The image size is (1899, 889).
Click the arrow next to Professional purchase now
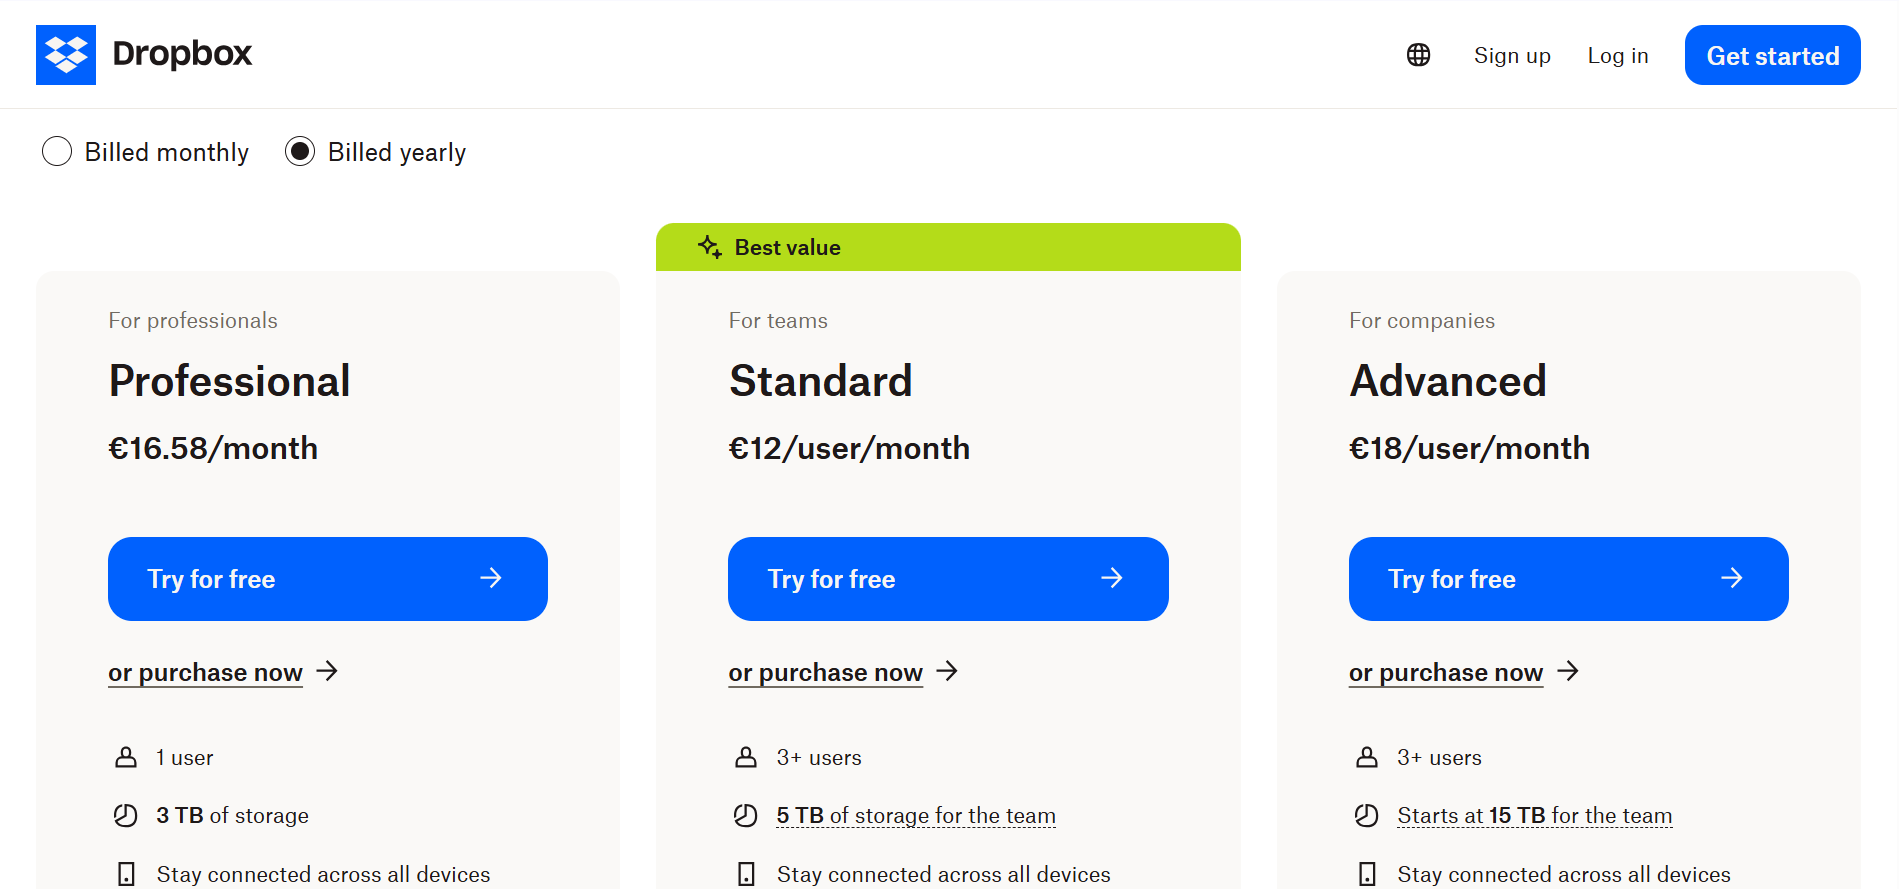328,671
